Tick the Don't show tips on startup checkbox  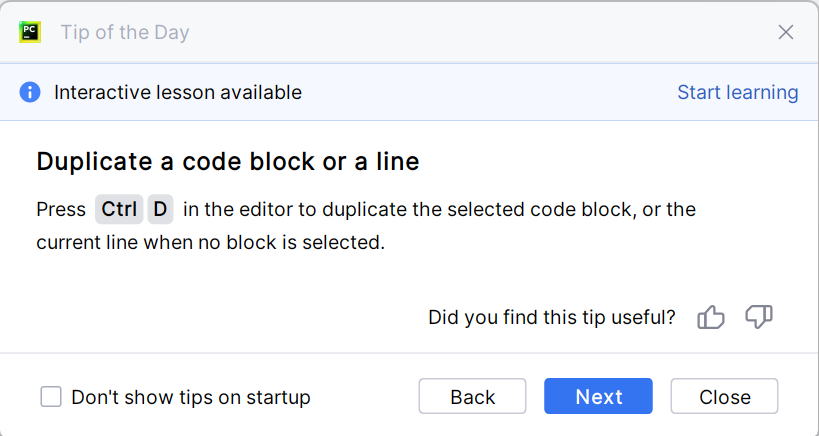(x=51, y=397)
